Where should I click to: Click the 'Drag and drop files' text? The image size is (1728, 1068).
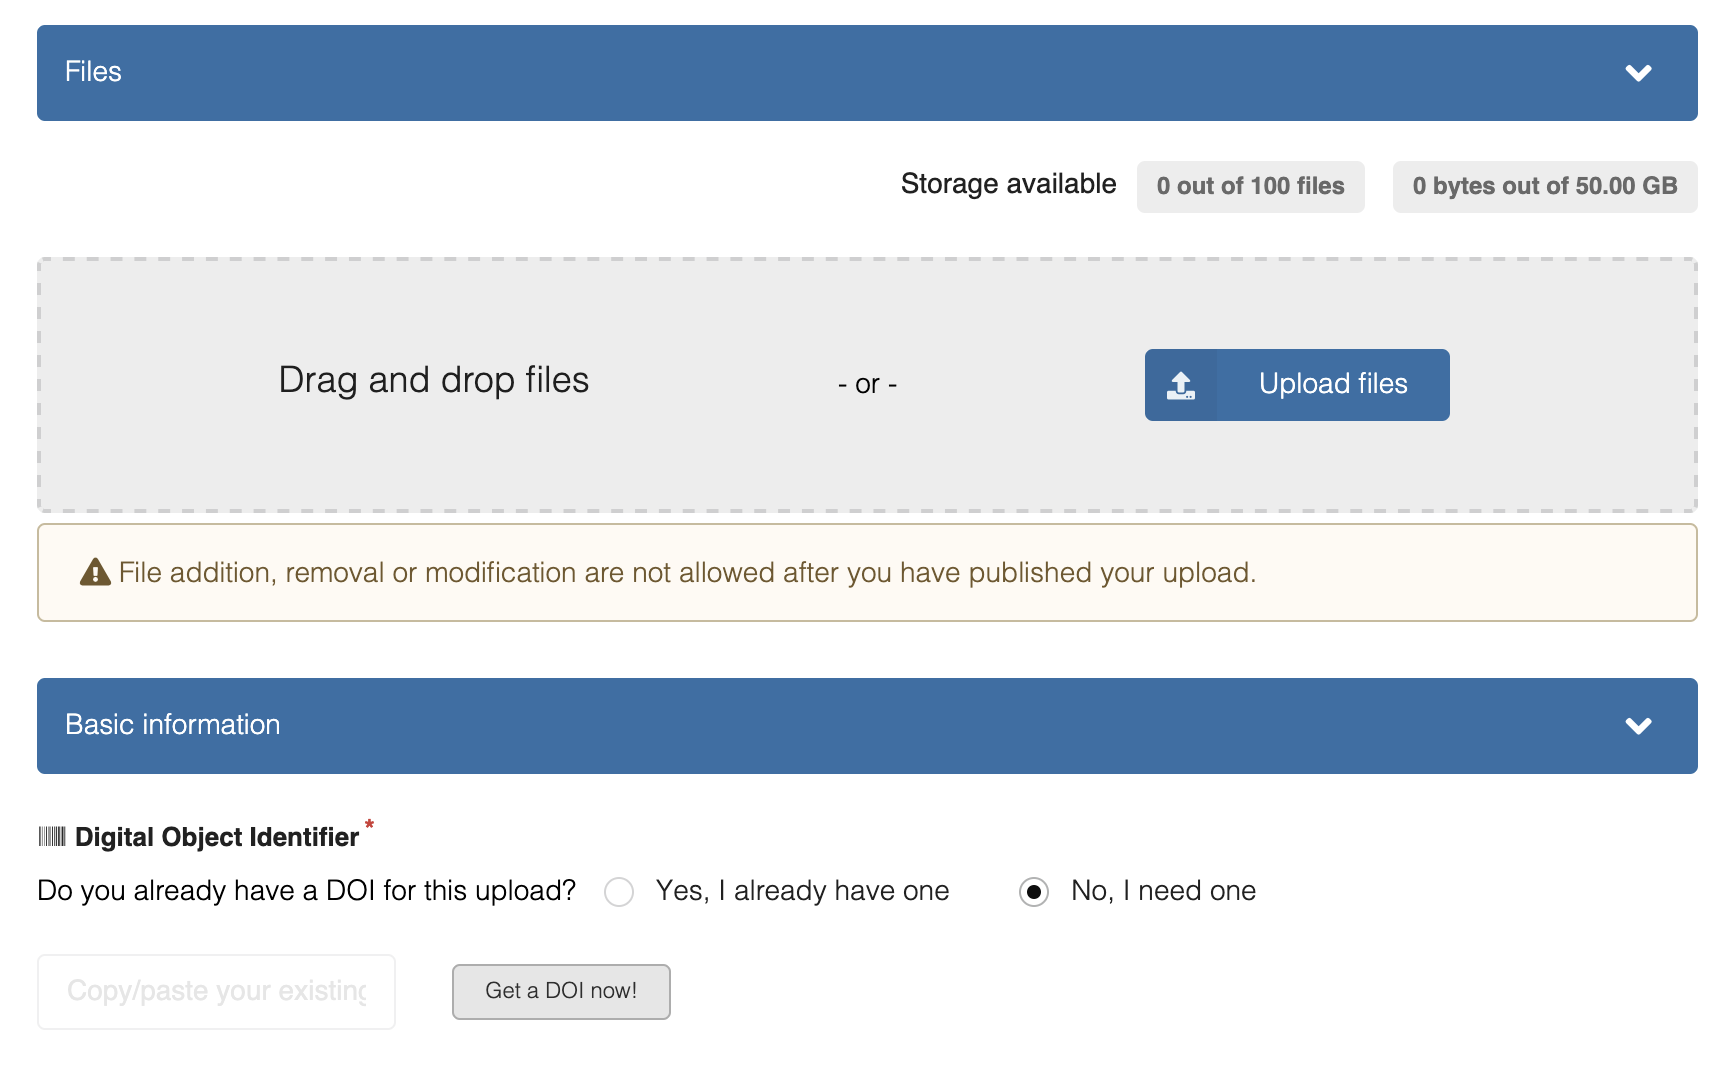click(434, 380)
